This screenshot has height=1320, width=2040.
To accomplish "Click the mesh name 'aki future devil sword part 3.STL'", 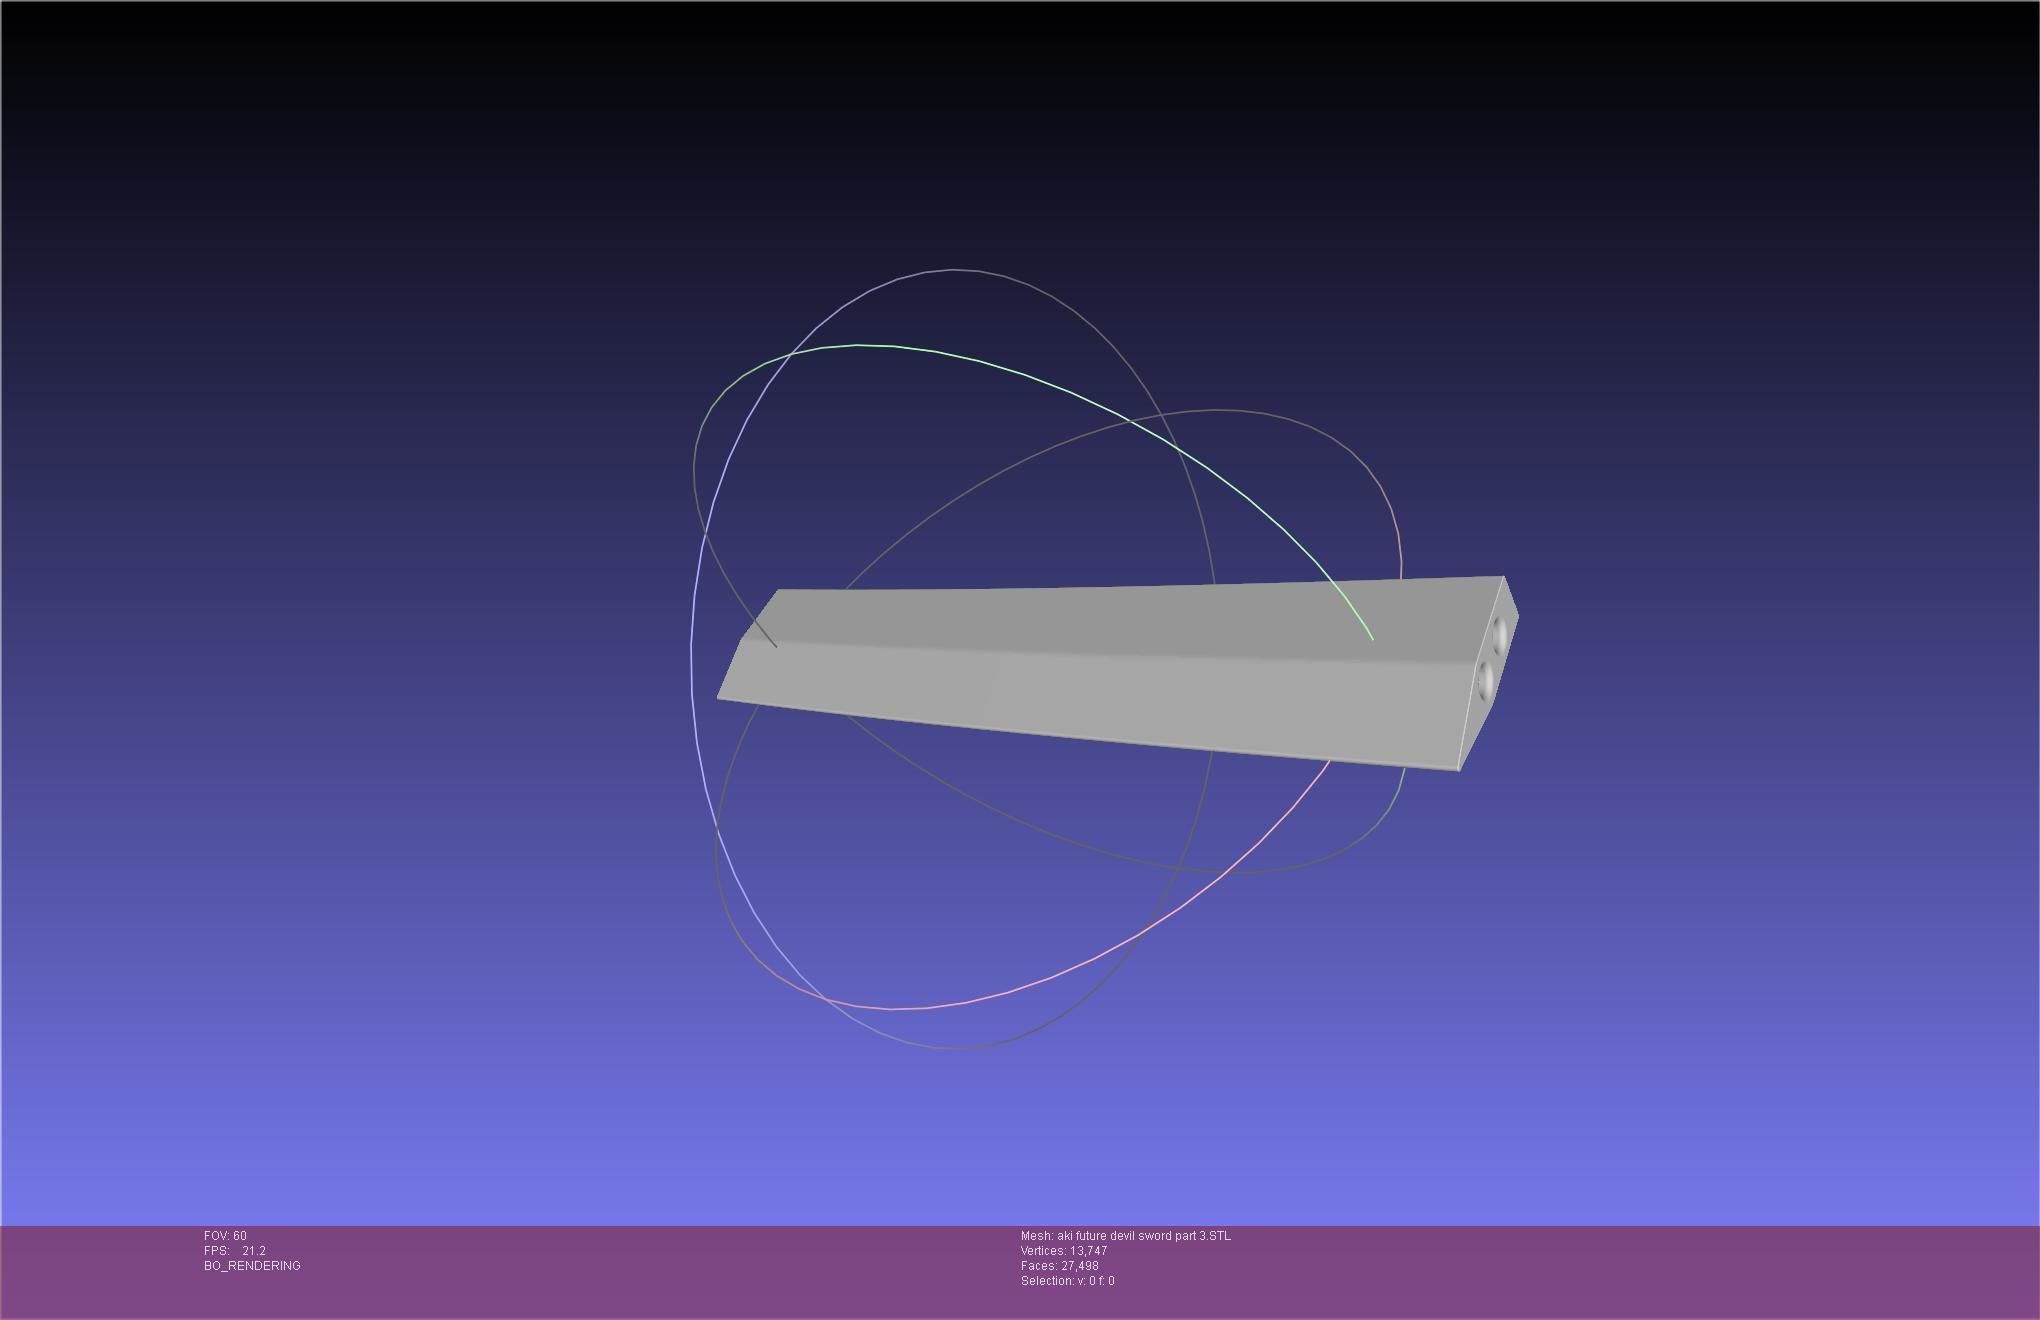I will coord(1144,1236).
